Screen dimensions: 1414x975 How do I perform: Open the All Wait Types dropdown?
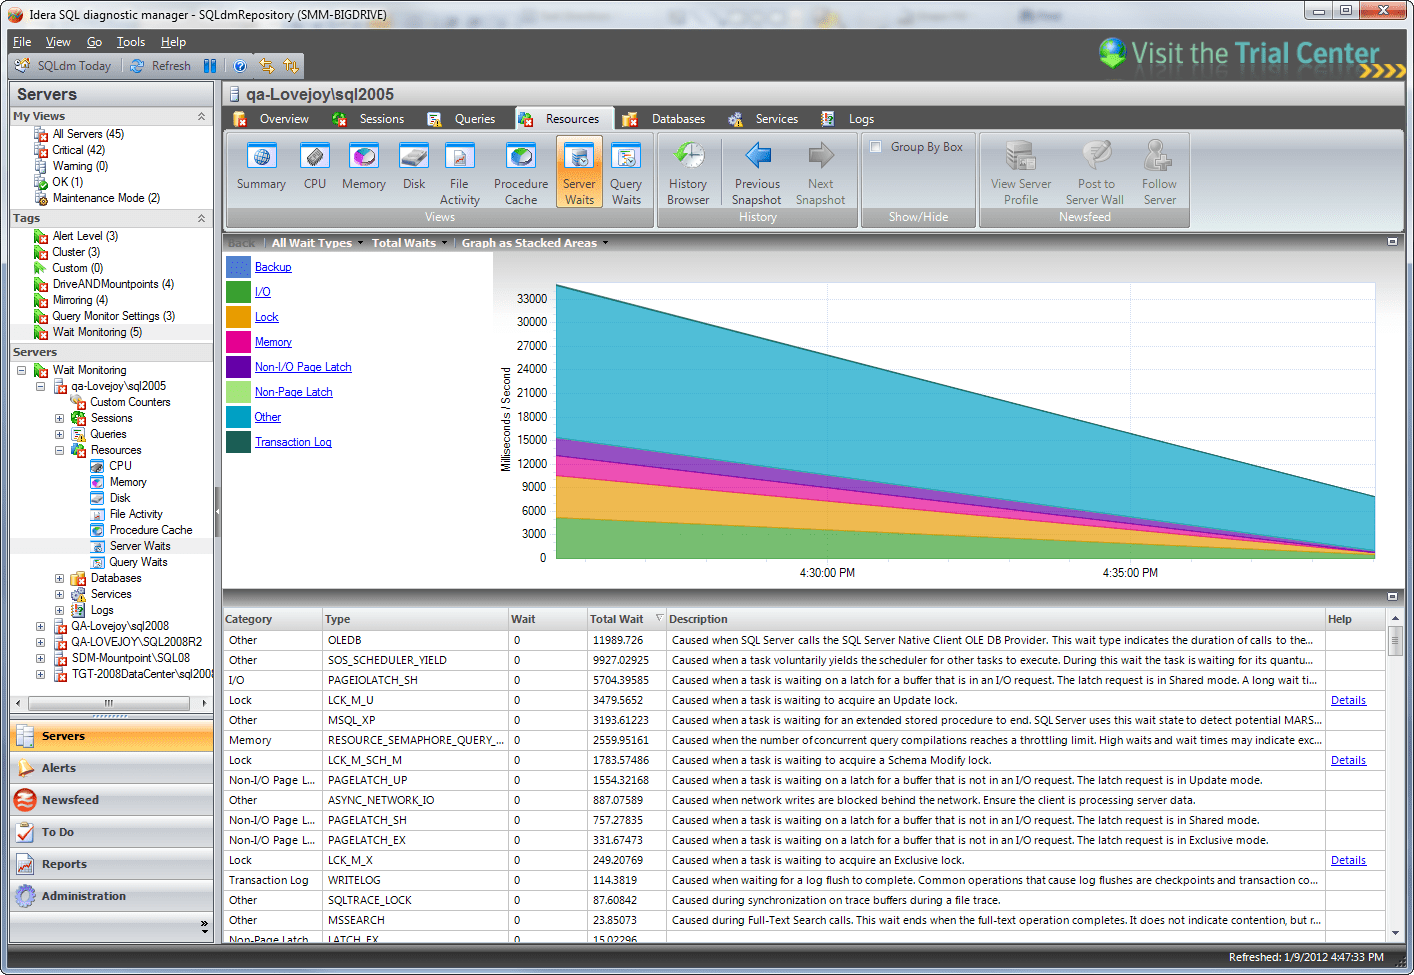[314, 242]
